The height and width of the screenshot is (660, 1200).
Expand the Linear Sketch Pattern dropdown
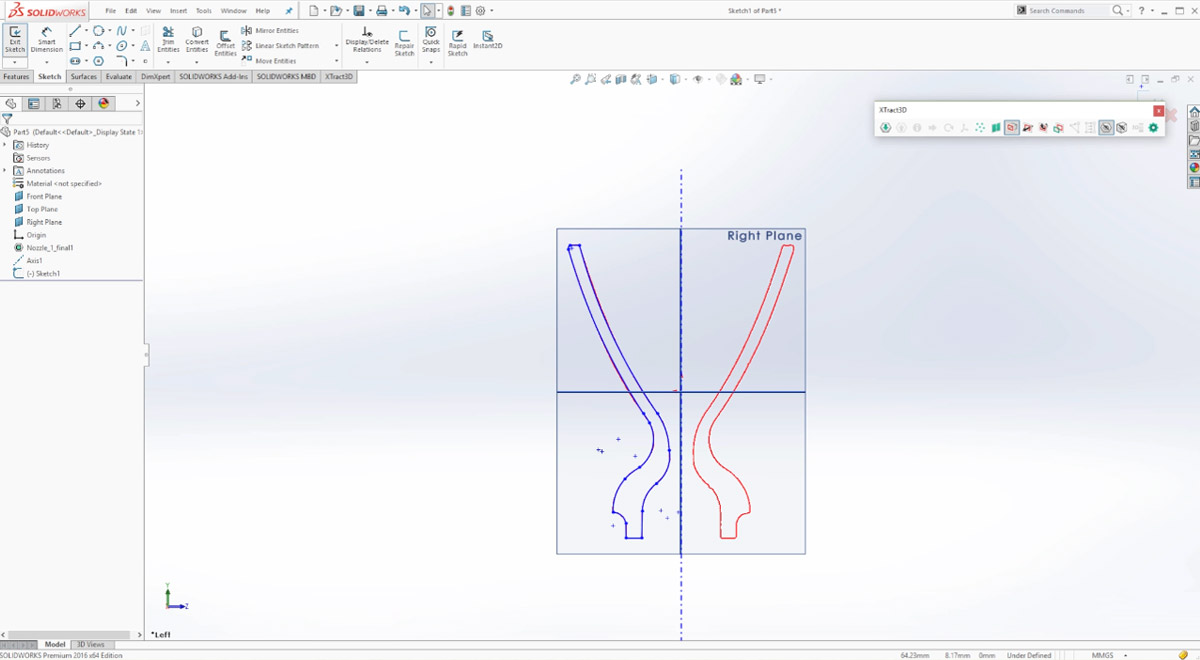(336, 45)
